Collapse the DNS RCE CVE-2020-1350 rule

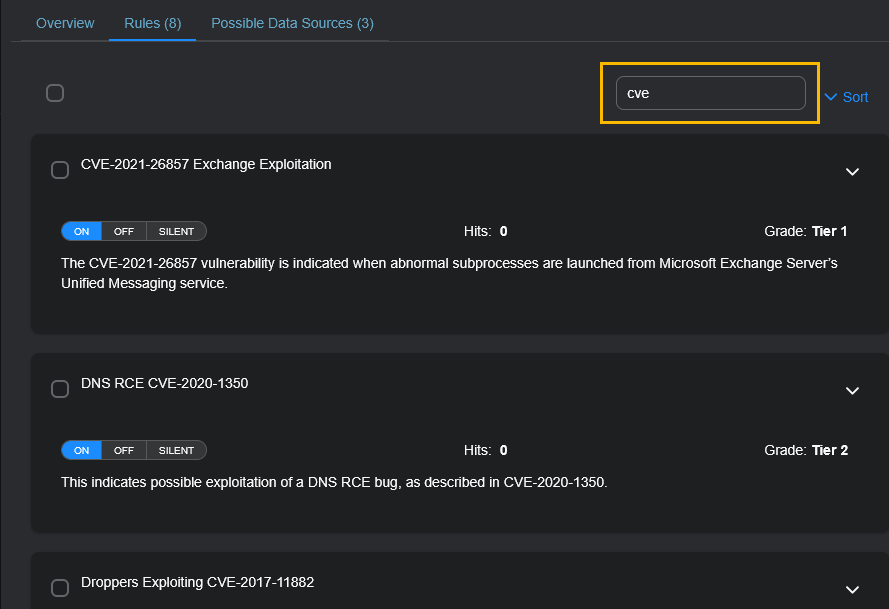coord(852,391)
